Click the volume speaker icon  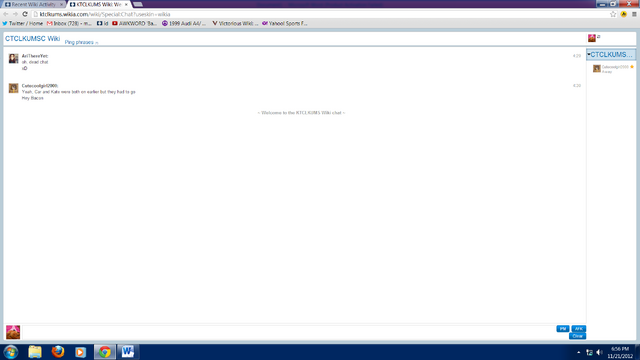point(599,352)
